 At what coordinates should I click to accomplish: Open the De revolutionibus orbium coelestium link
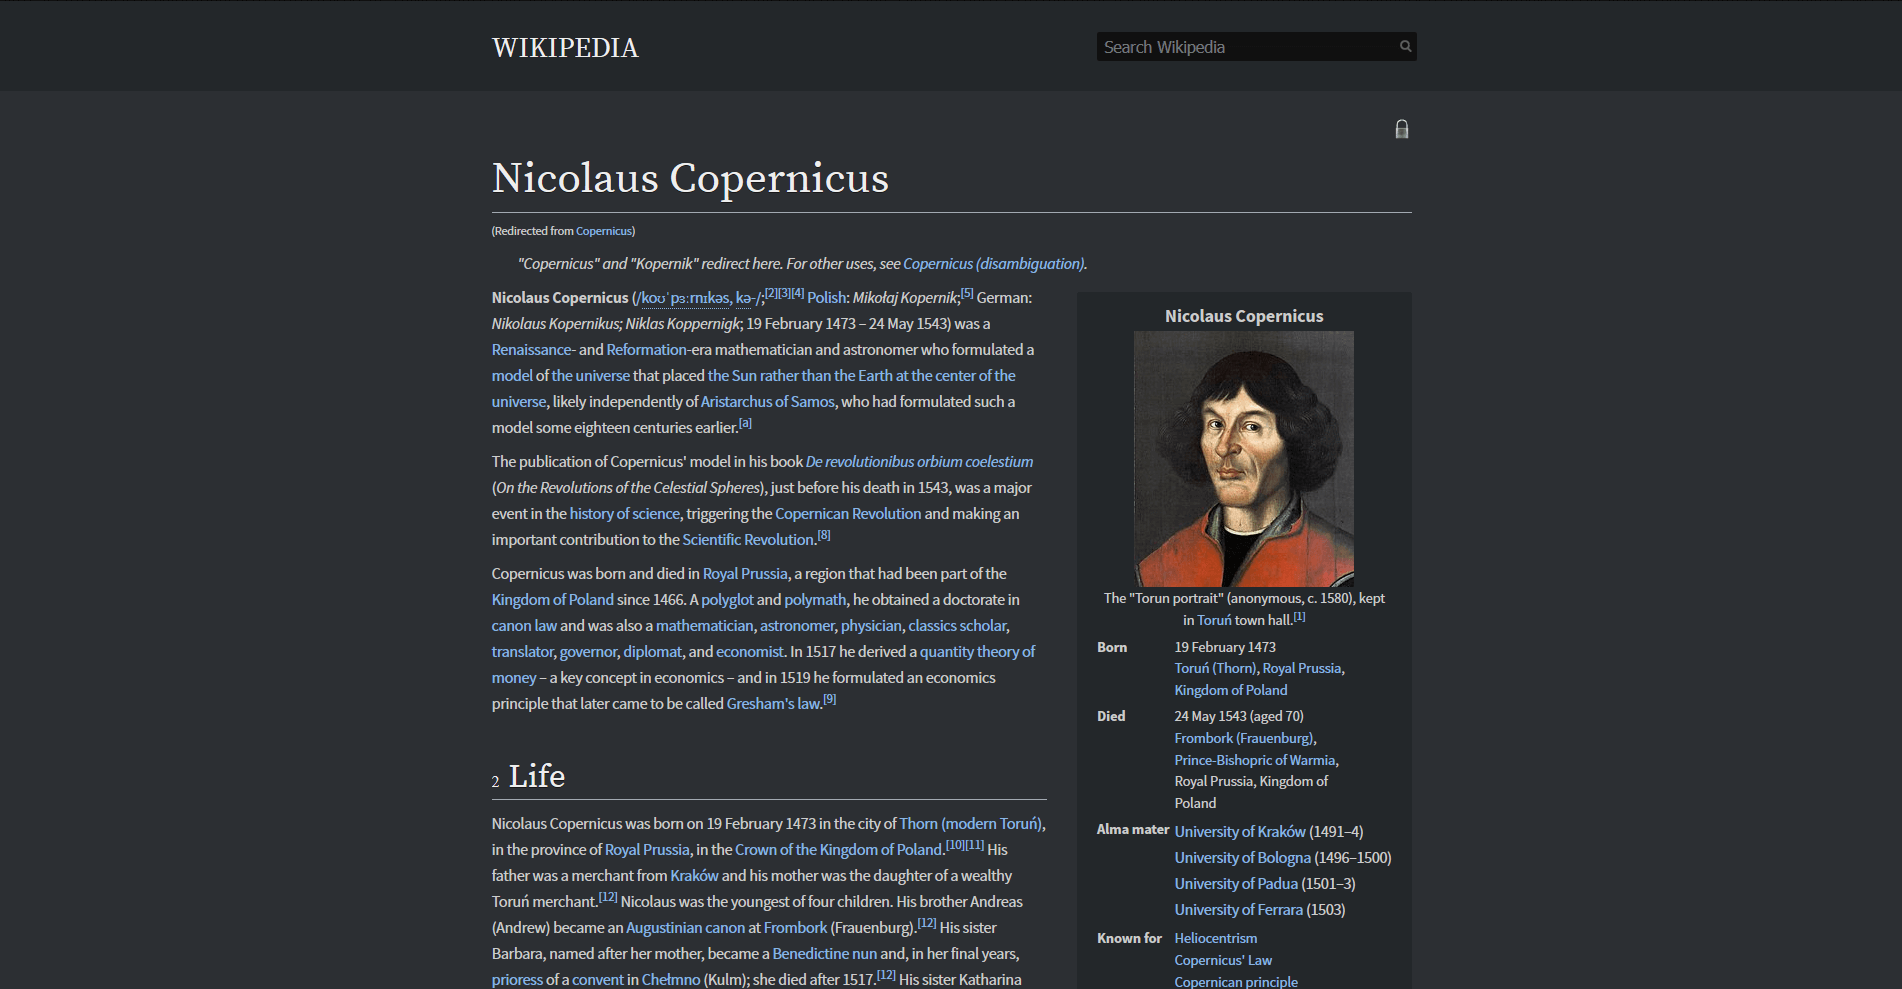click(918, 461)
